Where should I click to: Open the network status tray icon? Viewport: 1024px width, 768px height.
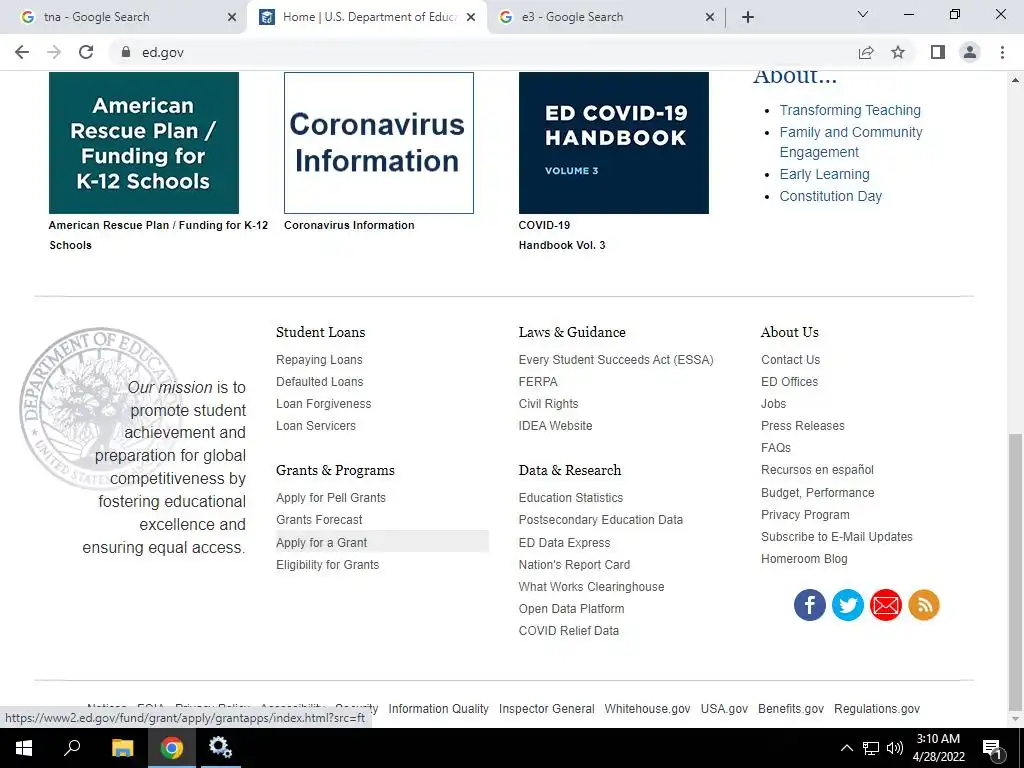[x=871, y=748]
